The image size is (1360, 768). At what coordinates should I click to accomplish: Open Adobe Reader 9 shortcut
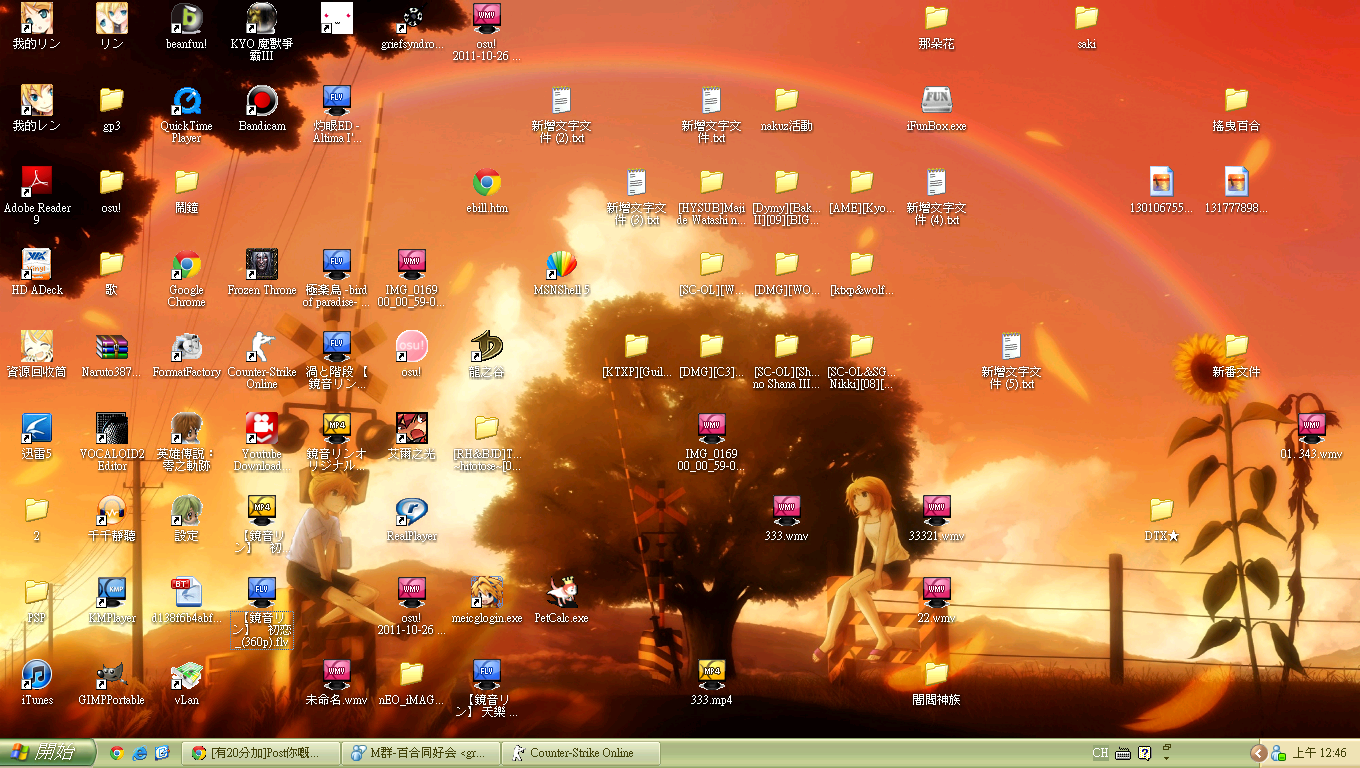coord(37,182)
